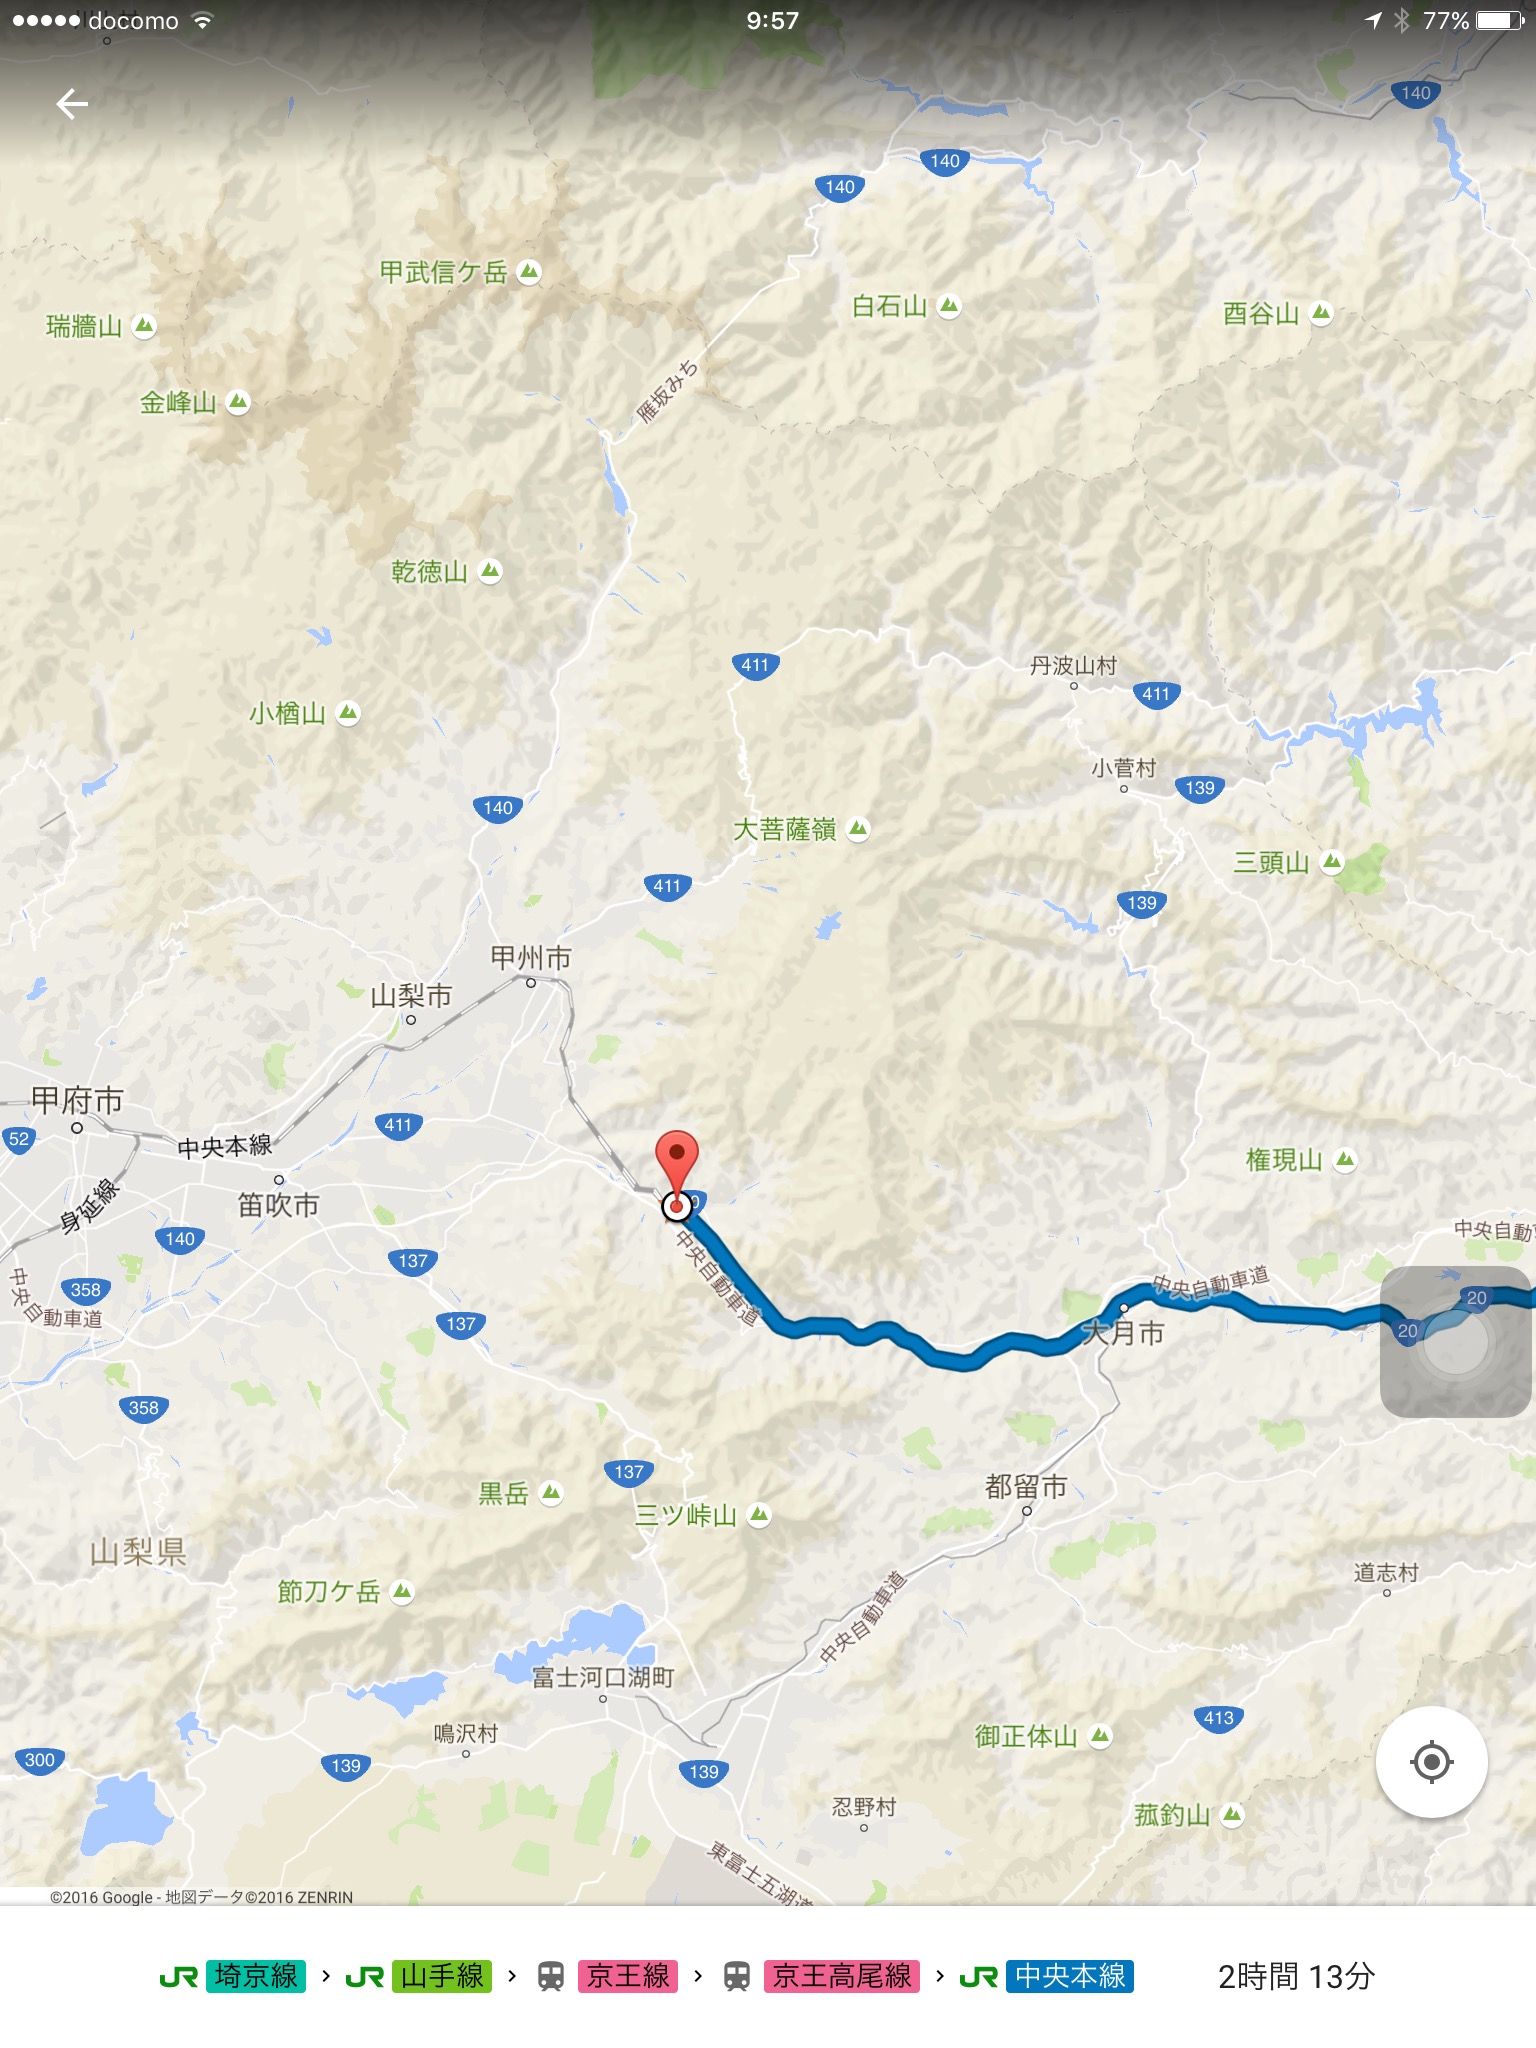Viewport: 1536px width, 2048px height.
Task: Tap the back arrow icon
Action: (72, 104)
